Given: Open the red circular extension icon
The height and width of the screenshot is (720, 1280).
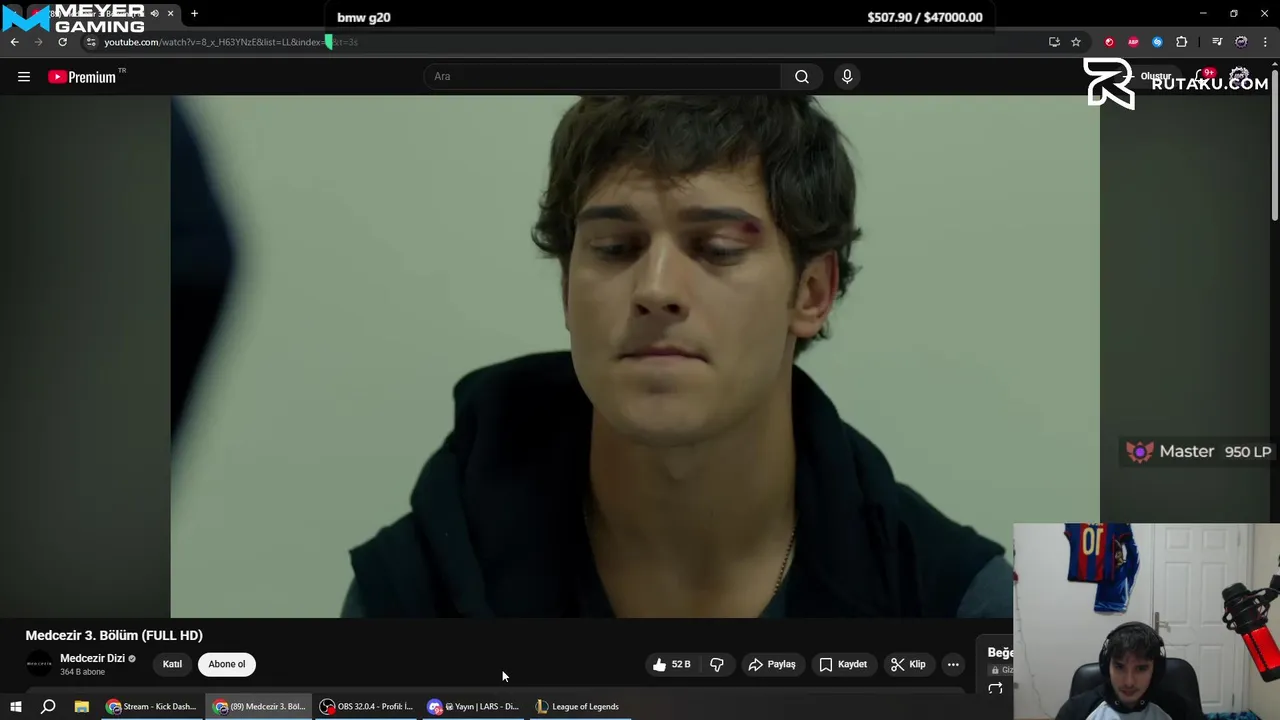Looking at the screenshot, I should coord(1109,42).
